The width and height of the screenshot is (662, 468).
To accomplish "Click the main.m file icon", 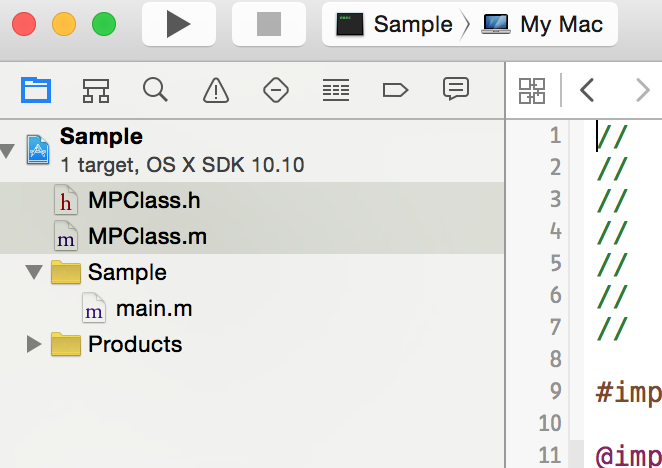I will pos(94,308).
